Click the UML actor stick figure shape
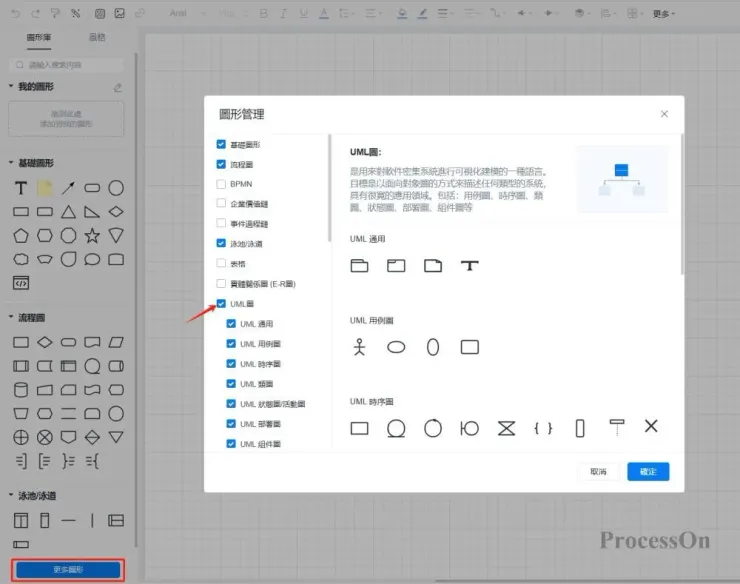Viewport: 740px width, 584px height. 360,347
